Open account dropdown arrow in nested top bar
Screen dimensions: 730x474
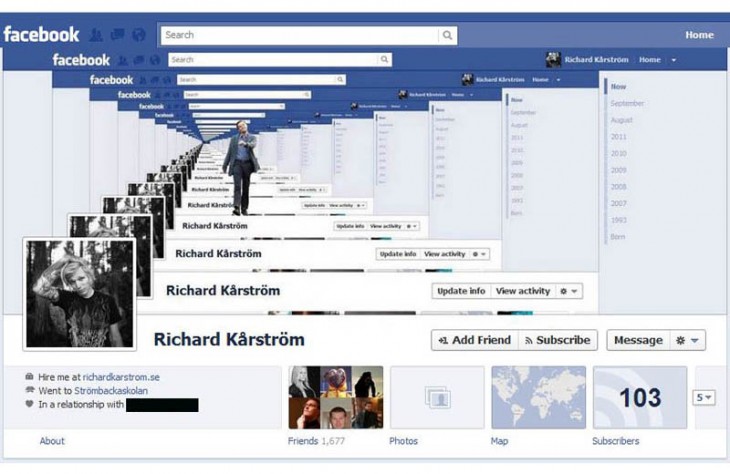pyautogui.click(x=673, y=60)
